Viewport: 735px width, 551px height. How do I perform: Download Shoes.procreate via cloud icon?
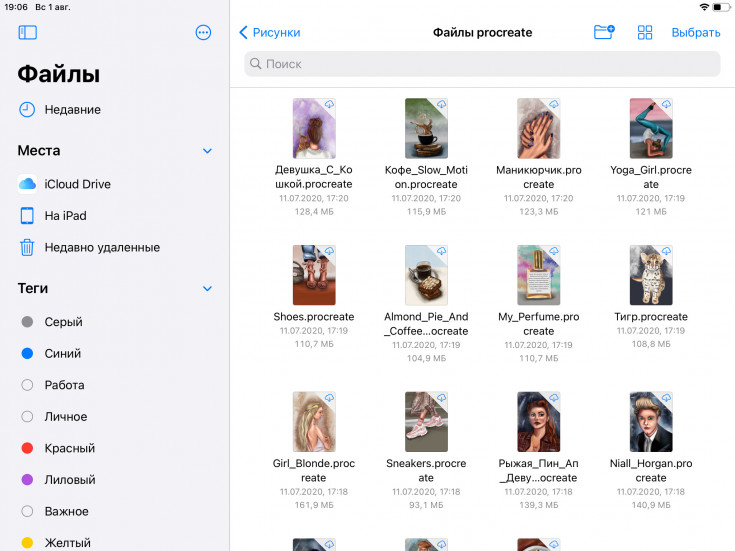330,251
